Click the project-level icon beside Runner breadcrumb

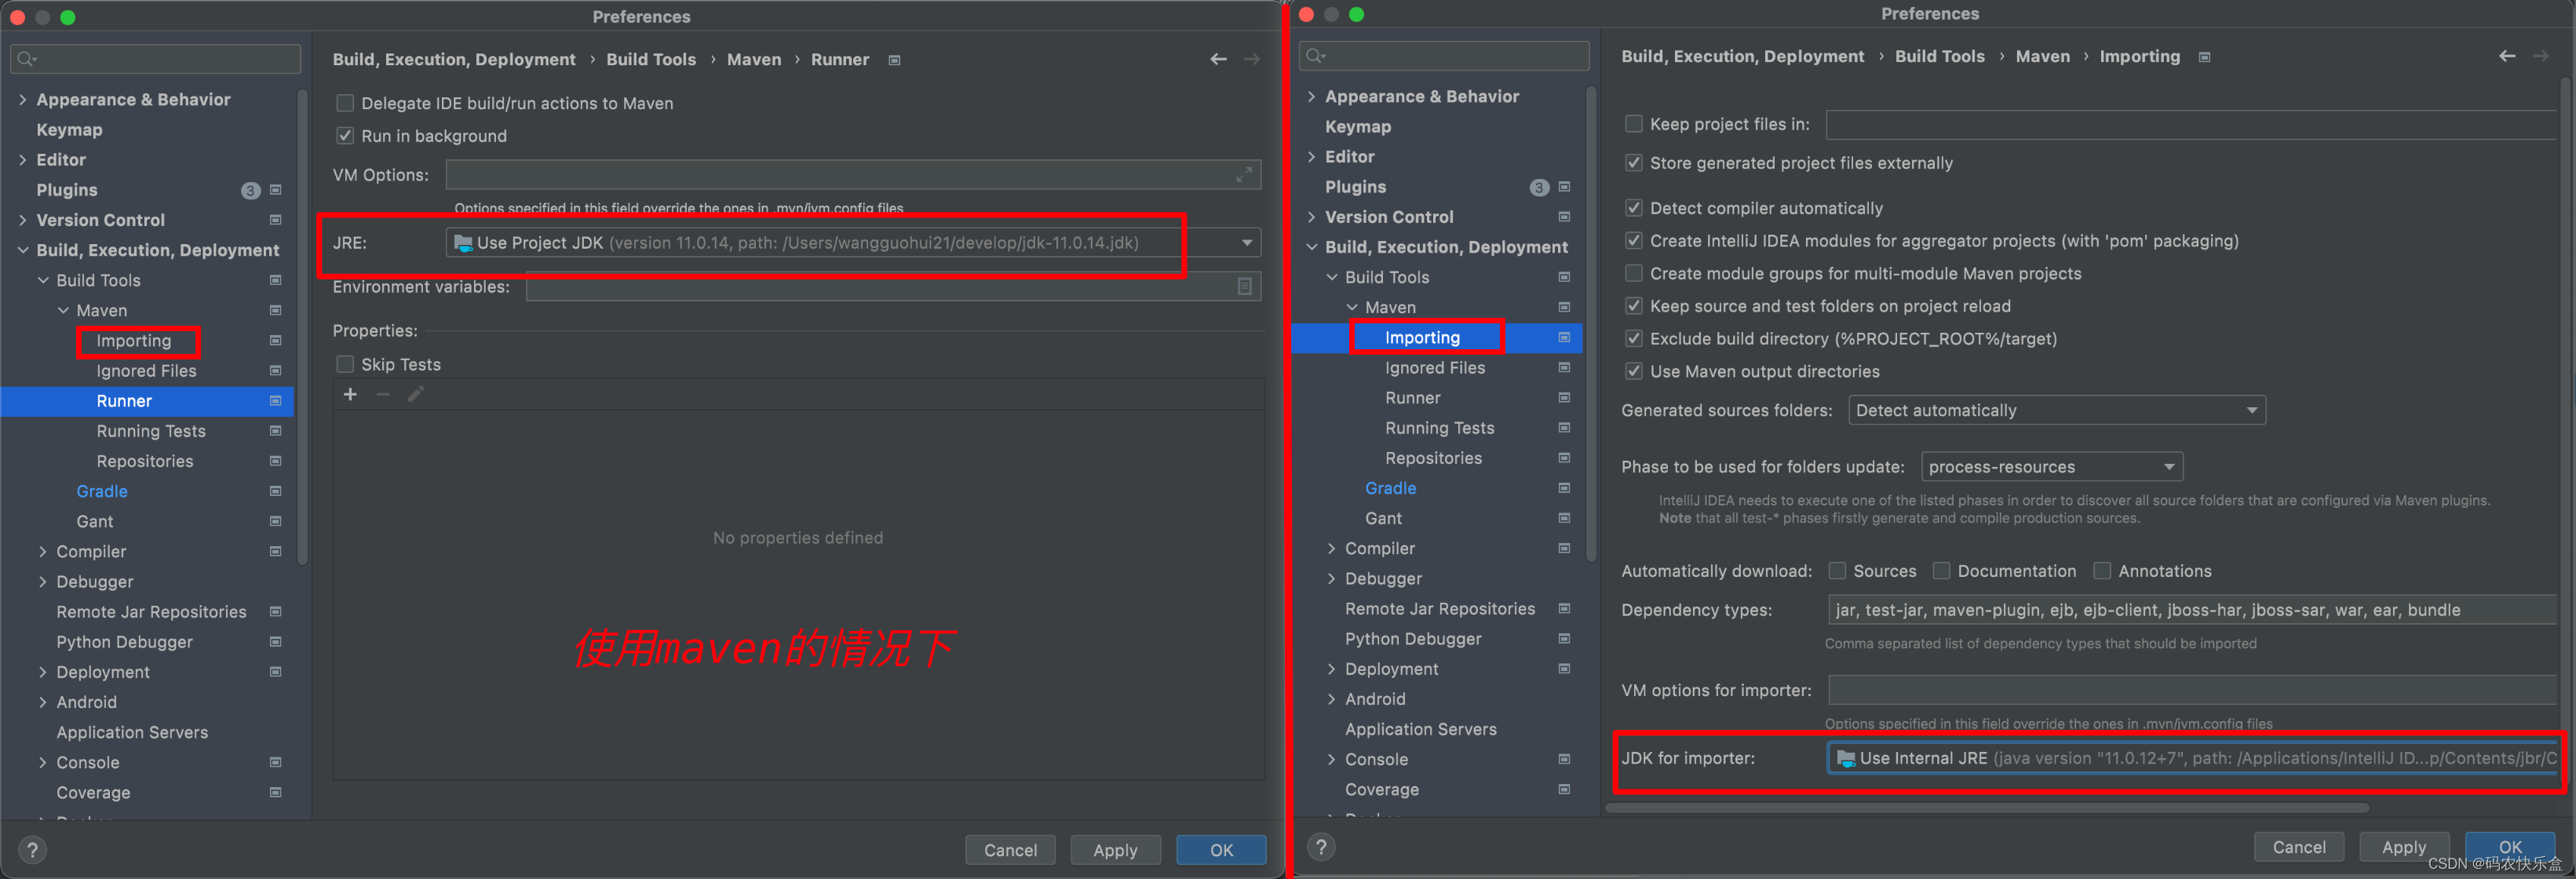click(x=895, y=60)
